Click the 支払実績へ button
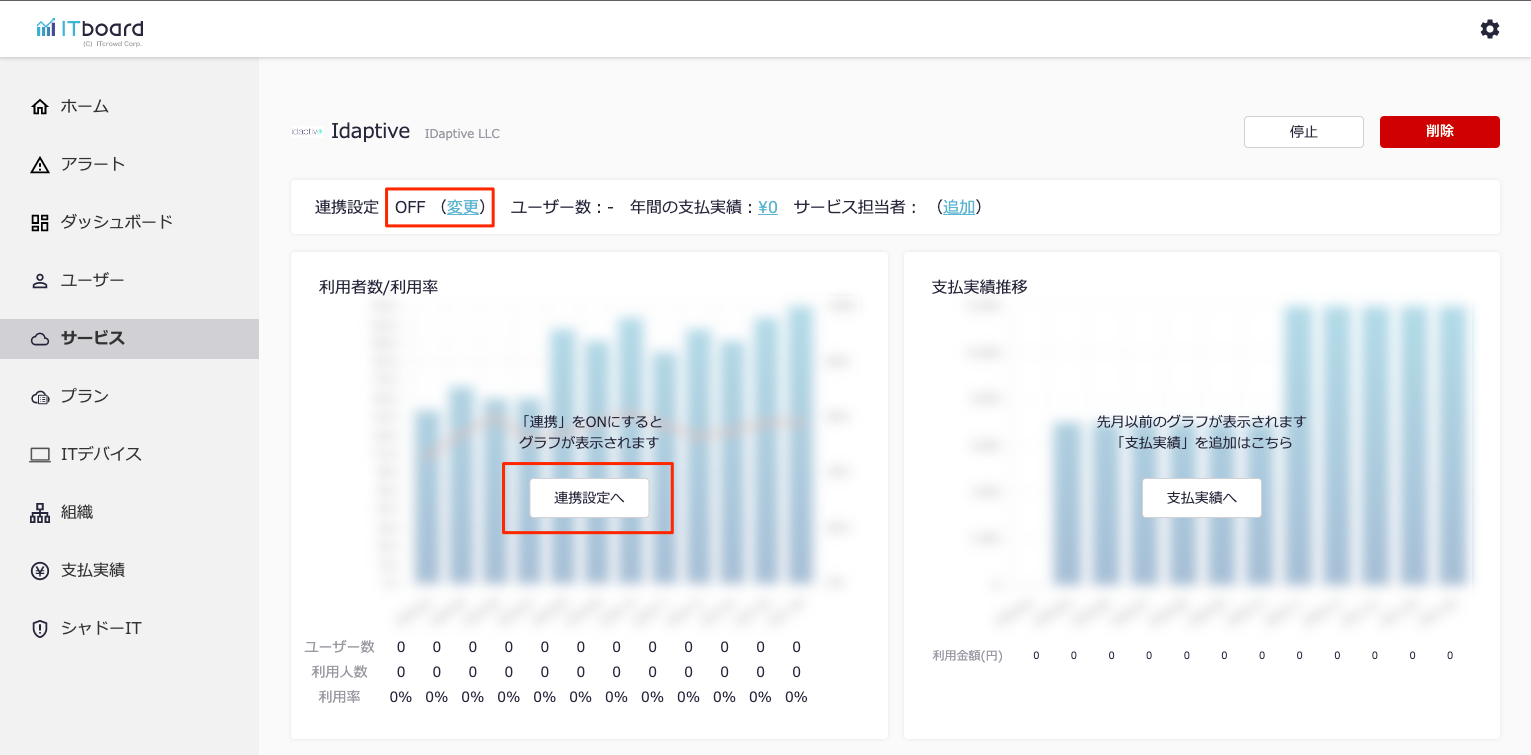Screen dimensions: 1531x755 tap(1201, 497)
